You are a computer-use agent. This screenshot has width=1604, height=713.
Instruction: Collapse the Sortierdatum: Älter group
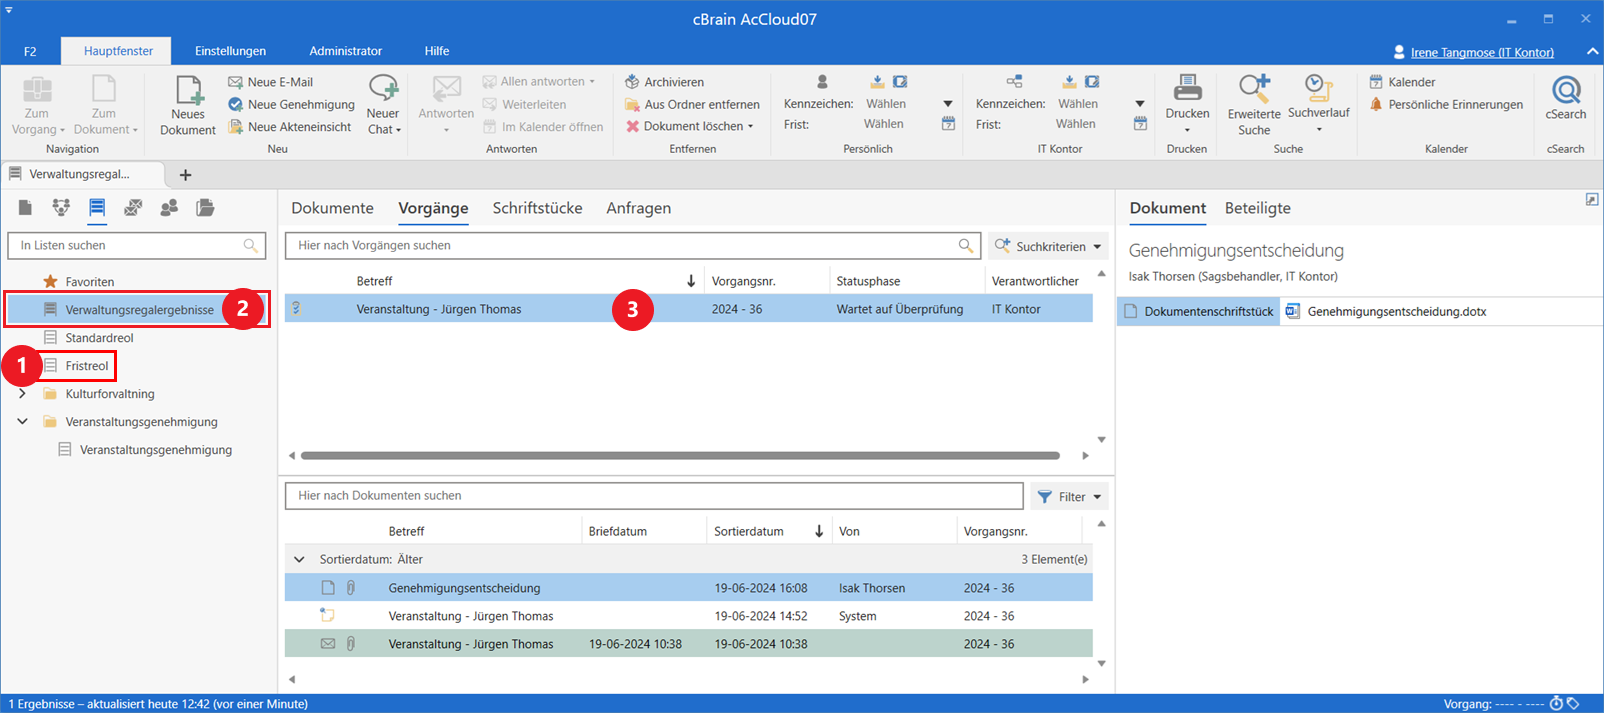[299, 560]
